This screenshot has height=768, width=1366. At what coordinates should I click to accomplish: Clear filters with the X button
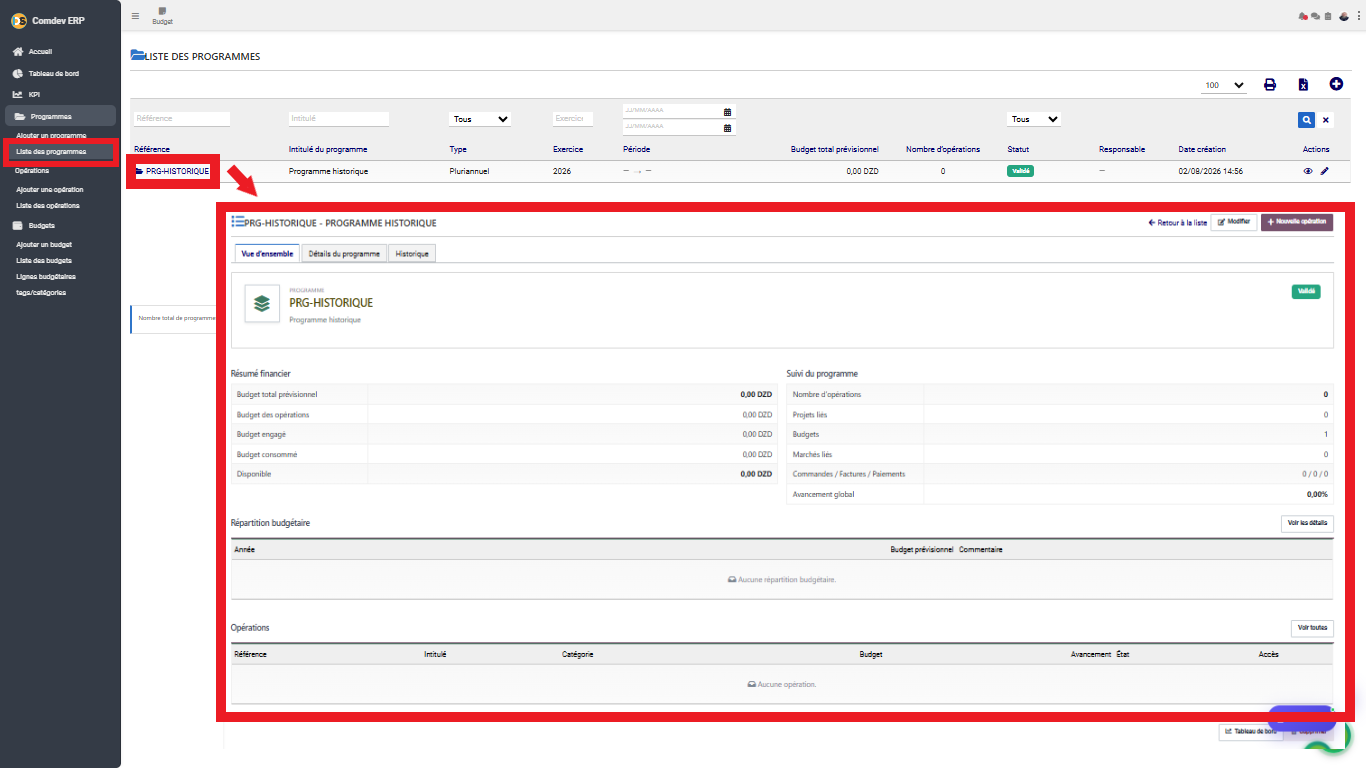pos(1326,120)
